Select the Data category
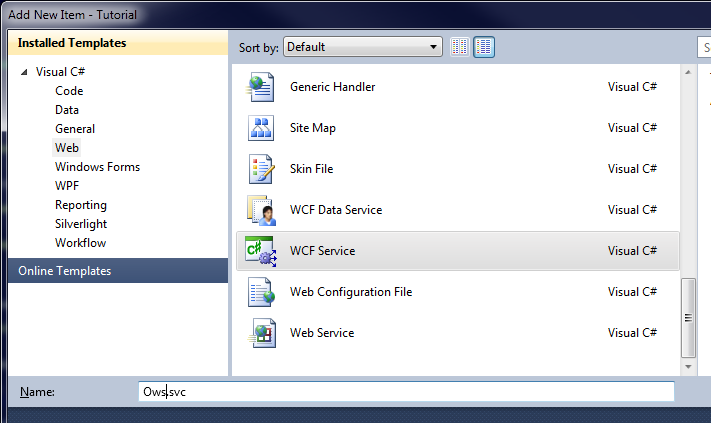 click(67, 110)
